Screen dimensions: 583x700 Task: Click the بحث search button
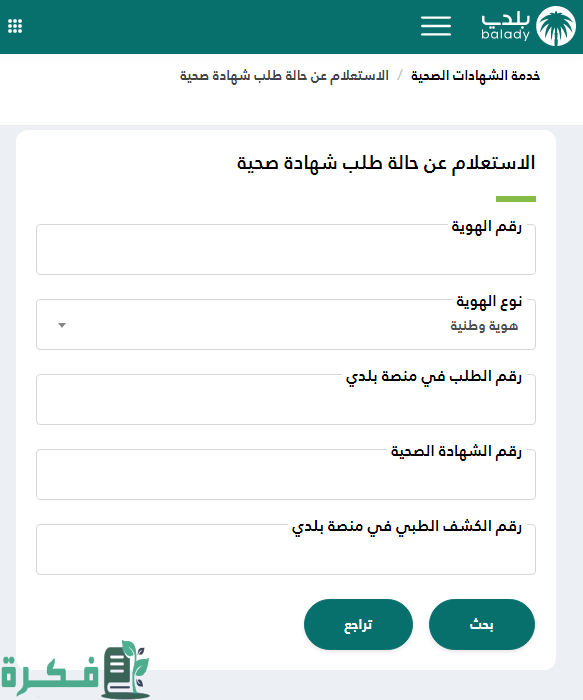[482, 624]
